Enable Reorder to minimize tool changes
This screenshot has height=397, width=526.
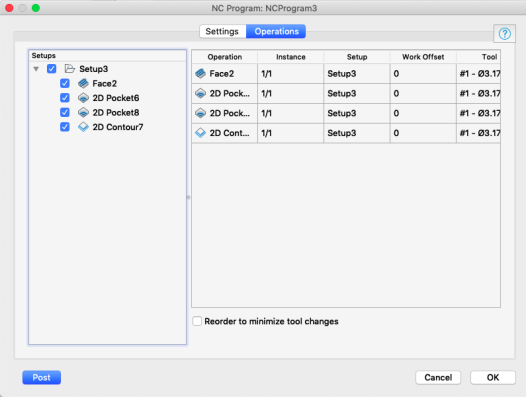pos(197,321)
